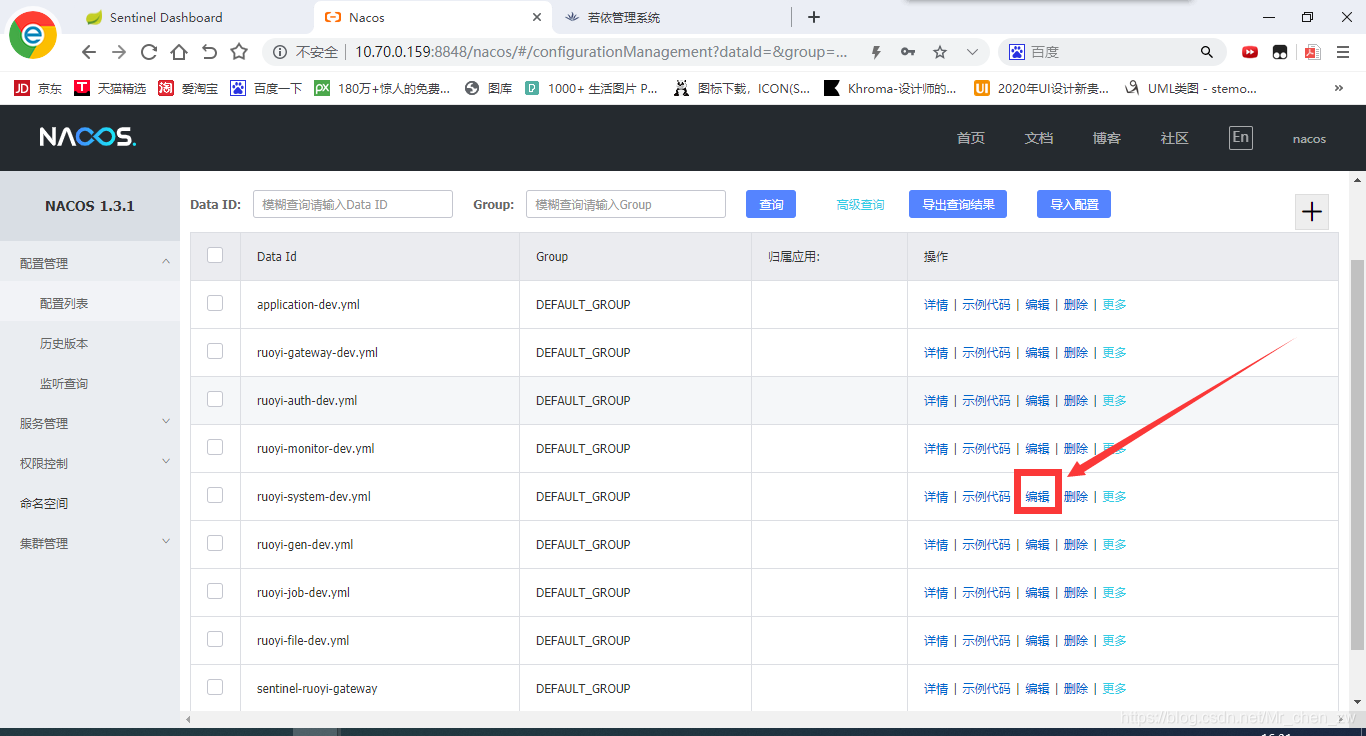Click the star icon next to the home button
This screenshot has width=1366, height=736.
pos(239,52)
